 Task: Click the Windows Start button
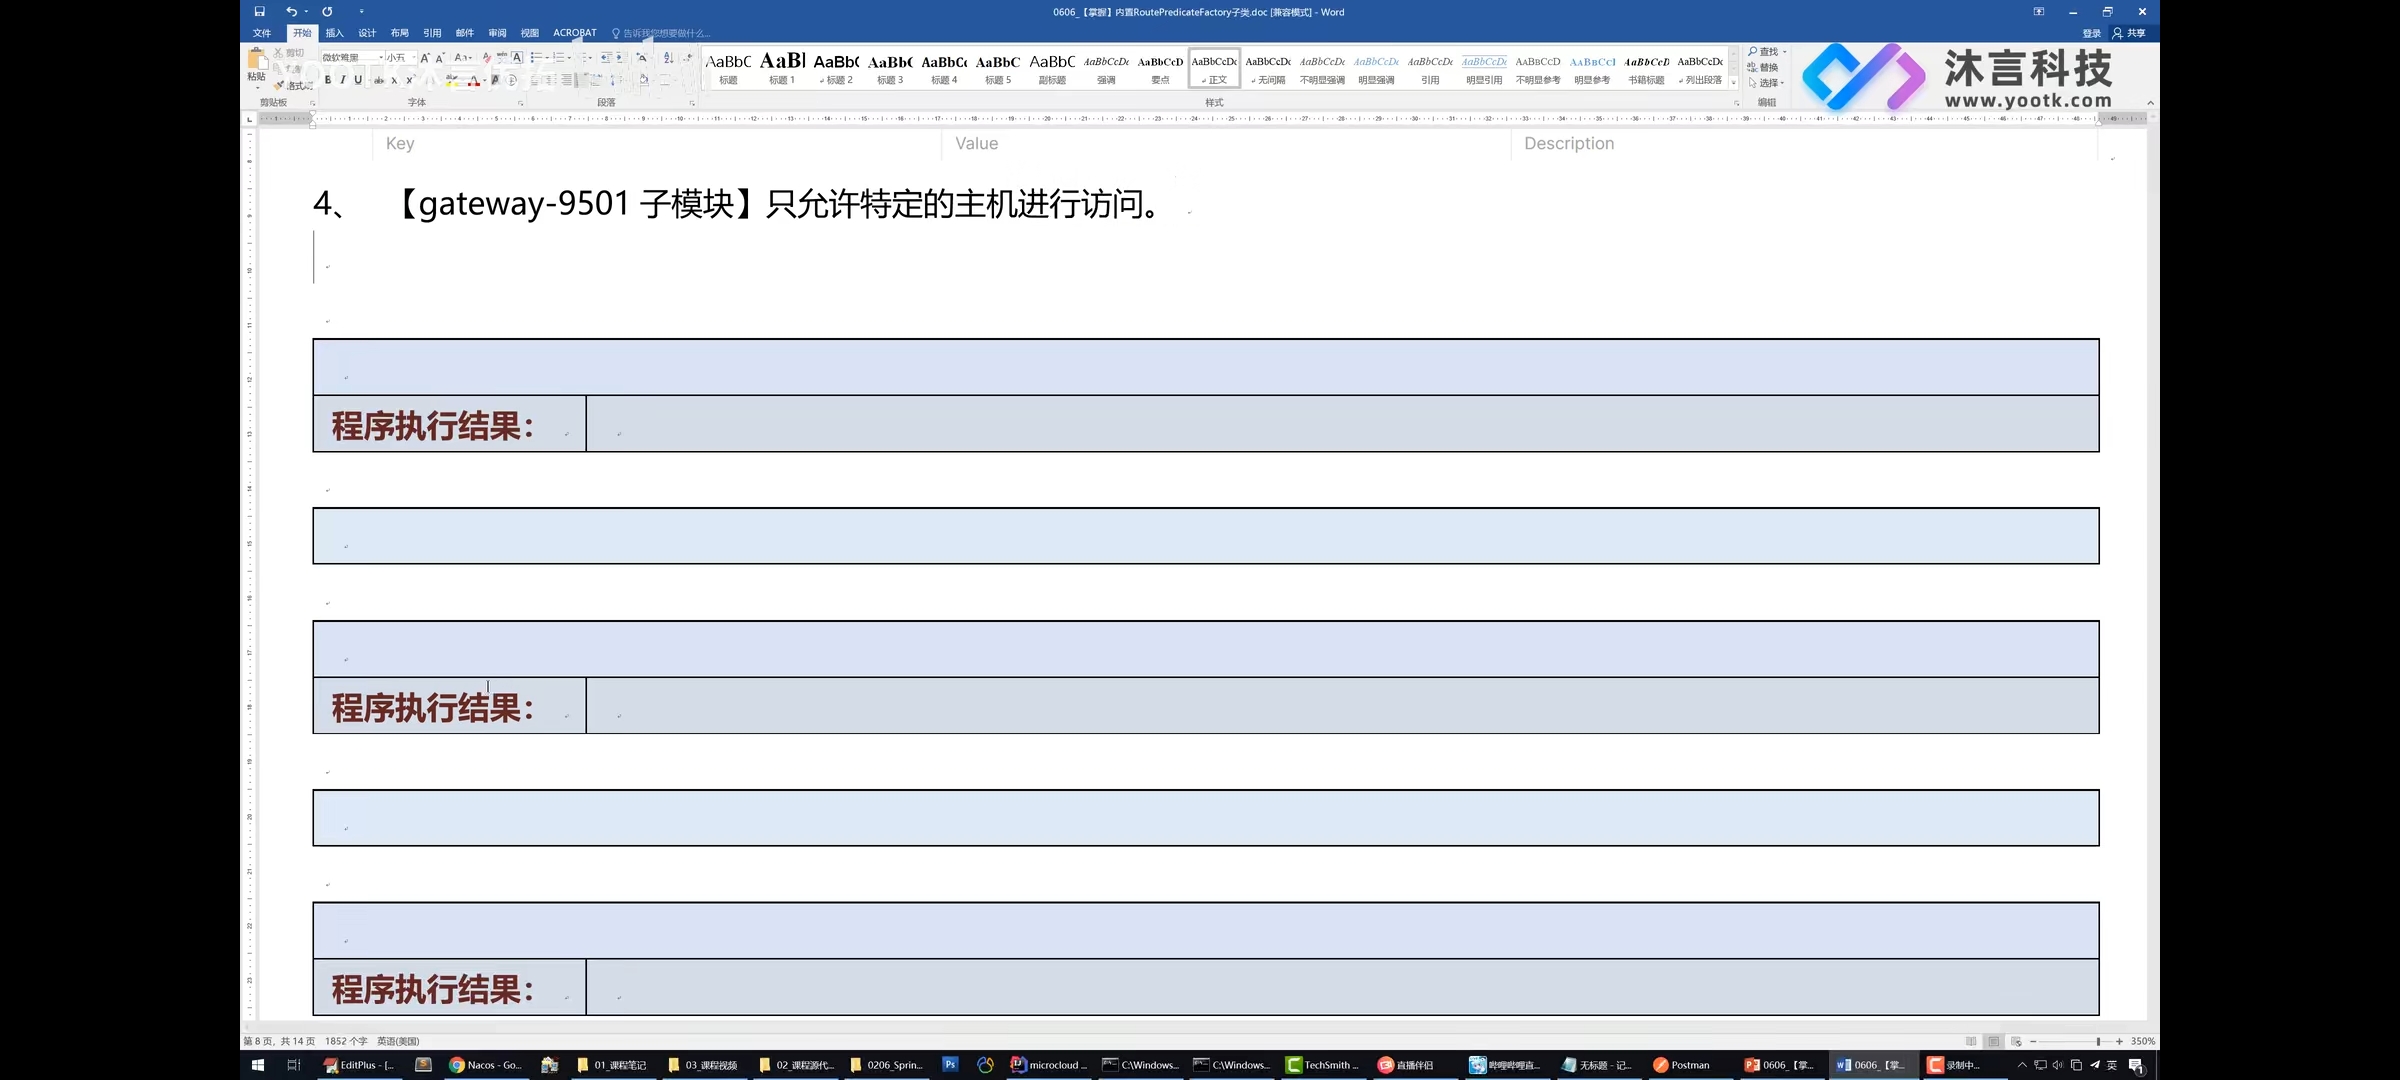pyautogui.click(x=258, y=1065)
